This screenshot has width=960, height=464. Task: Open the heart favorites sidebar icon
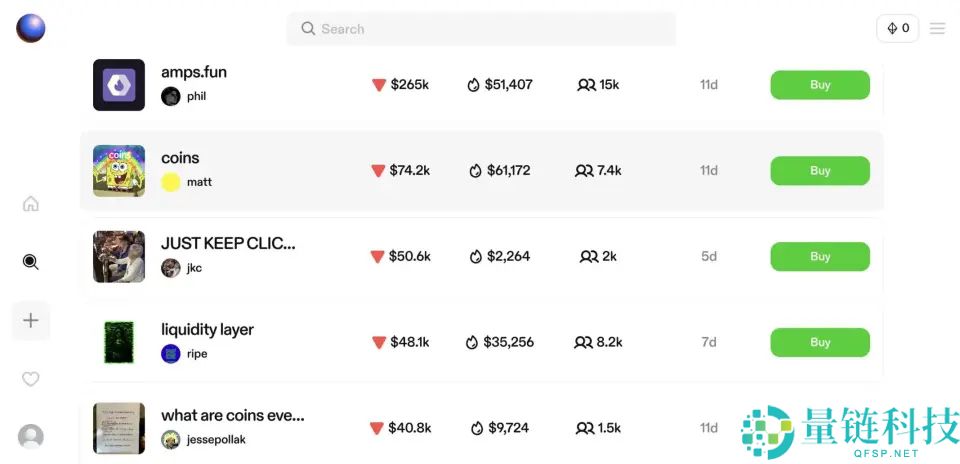(31, 379)
